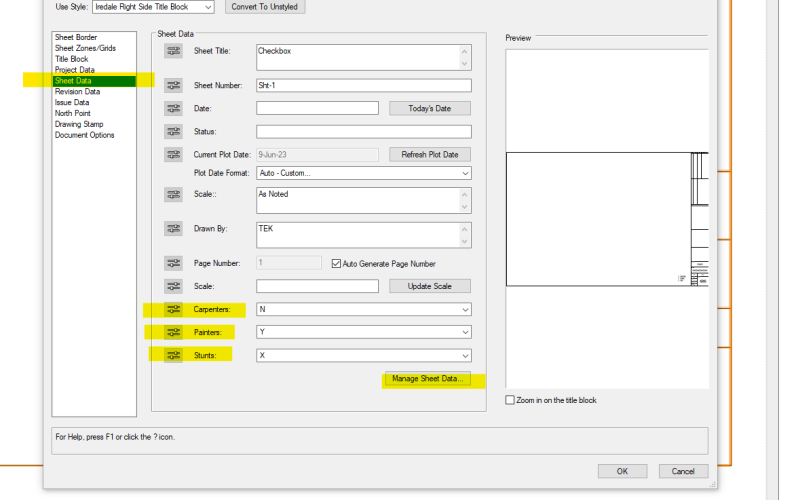Uncheck Auto Generate Page Number
The width and height of the screenshot is (796, 500).
coord(337,263)
